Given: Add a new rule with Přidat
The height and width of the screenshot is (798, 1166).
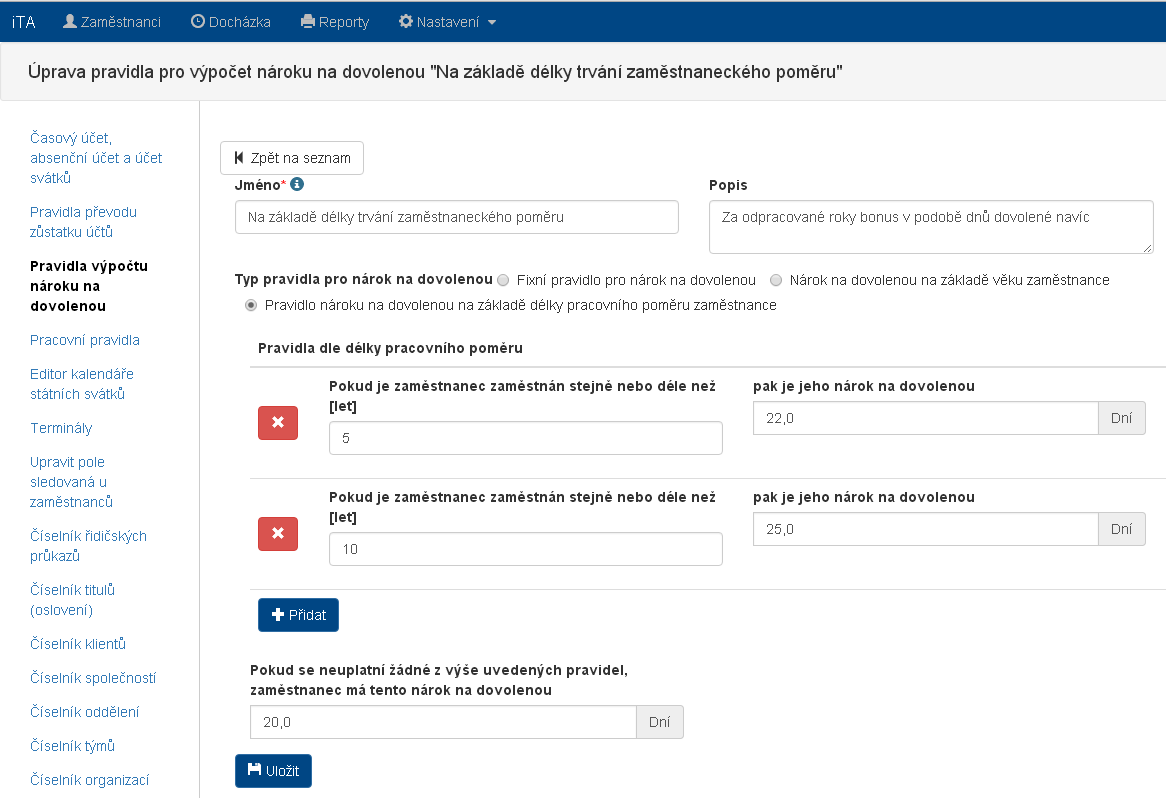Looking at the screenshot, I should [298, 615].
